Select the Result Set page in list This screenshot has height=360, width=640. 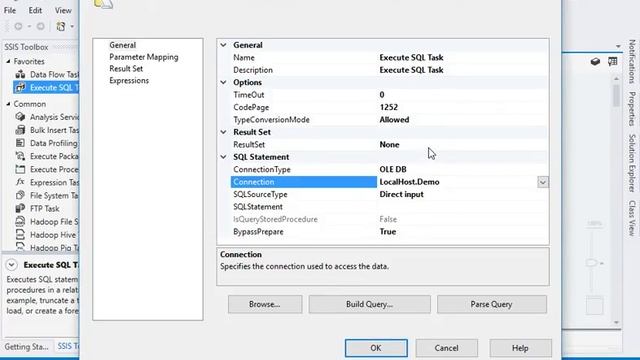pos(126,69)
